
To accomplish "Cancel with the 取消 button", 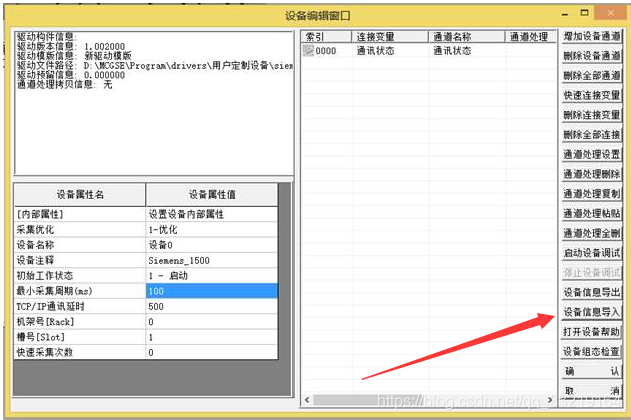I will coord(592,391).
